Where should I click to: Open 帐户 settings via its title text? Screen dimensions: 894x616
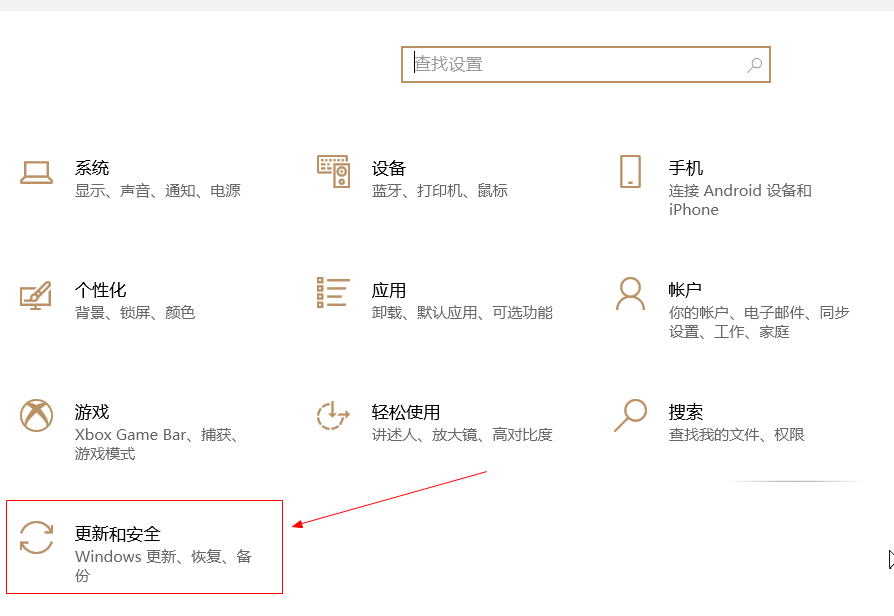[x=686, y=290]
